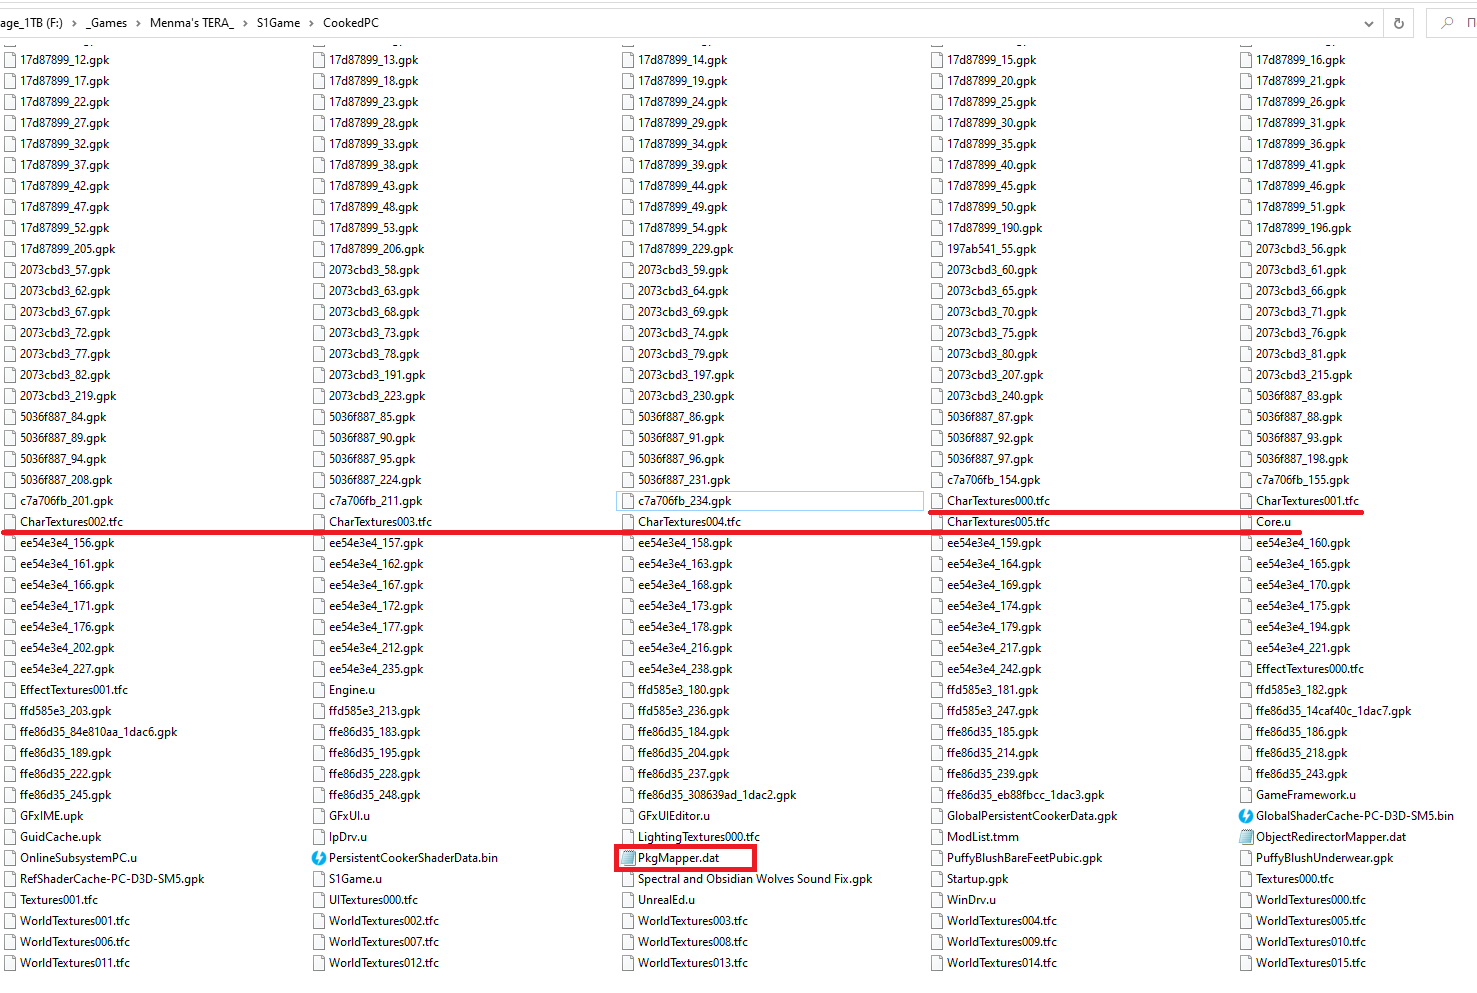Refresh the current folder view
Screen dimensions: 1477x993
pos(1398,23)
